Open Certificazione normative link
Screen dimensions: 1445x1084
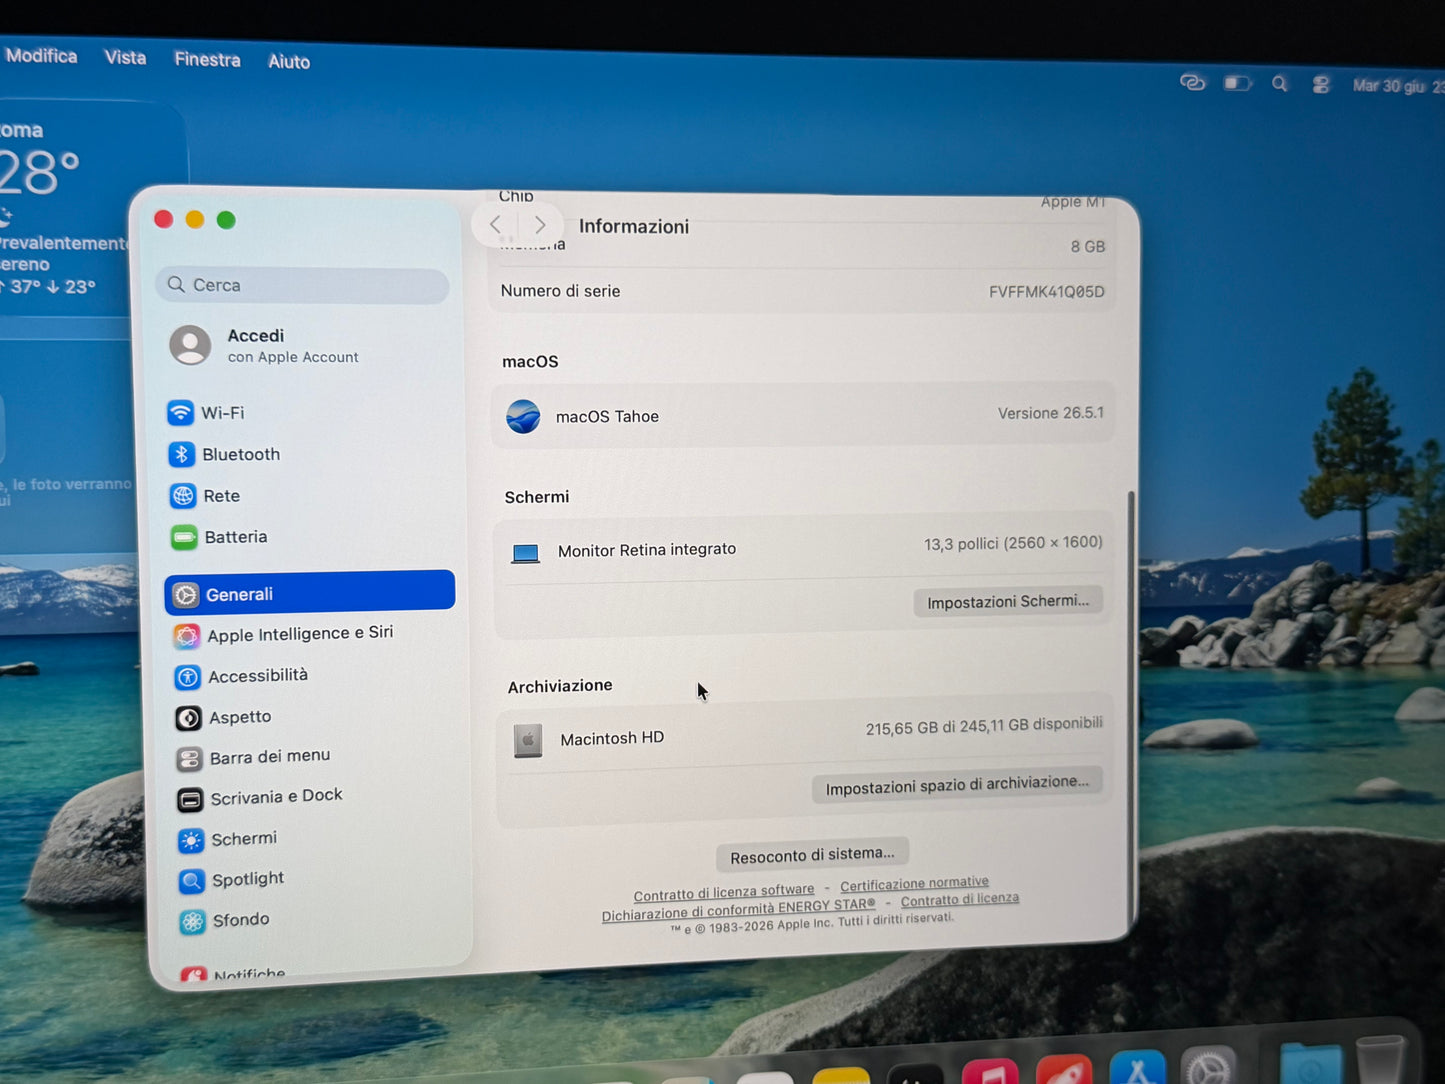click(914, 884)
